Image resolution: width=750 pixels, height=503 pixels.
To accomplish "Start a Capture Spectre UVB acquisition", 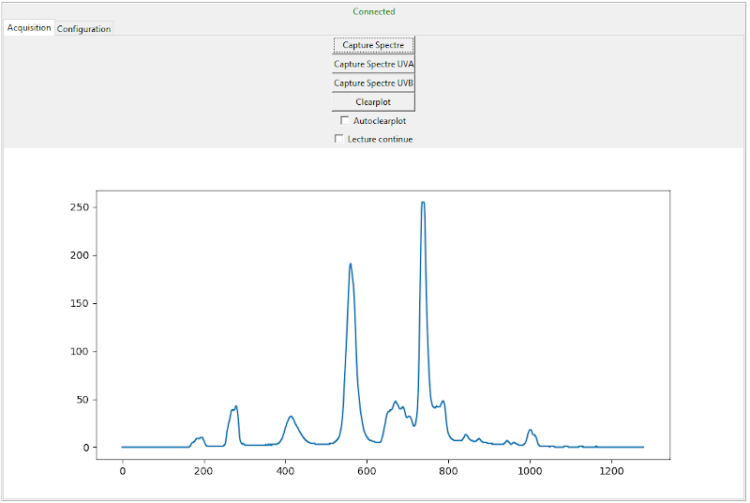I will tap(373, 83).
